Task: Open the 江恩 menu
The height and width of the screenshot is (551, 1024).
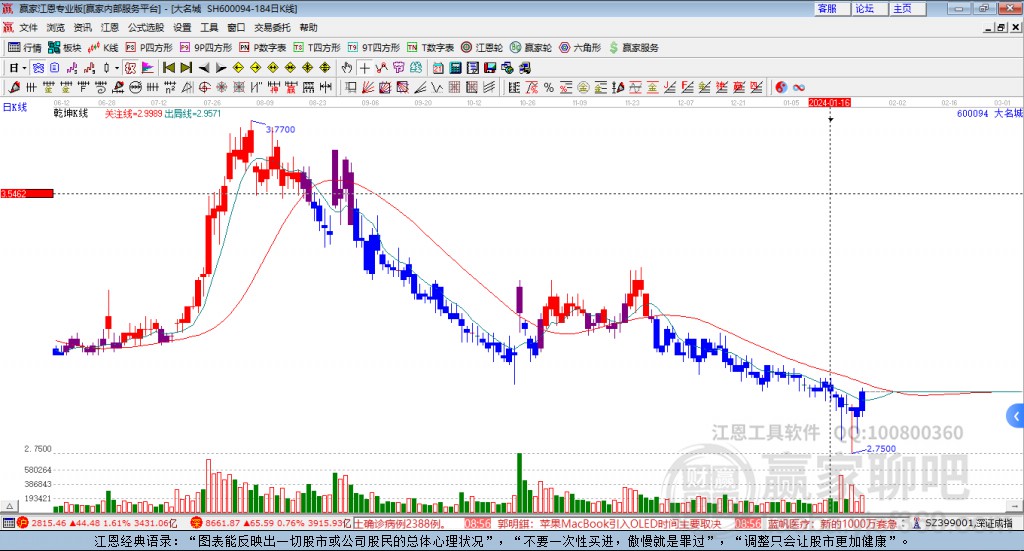Action: point(110,27)
